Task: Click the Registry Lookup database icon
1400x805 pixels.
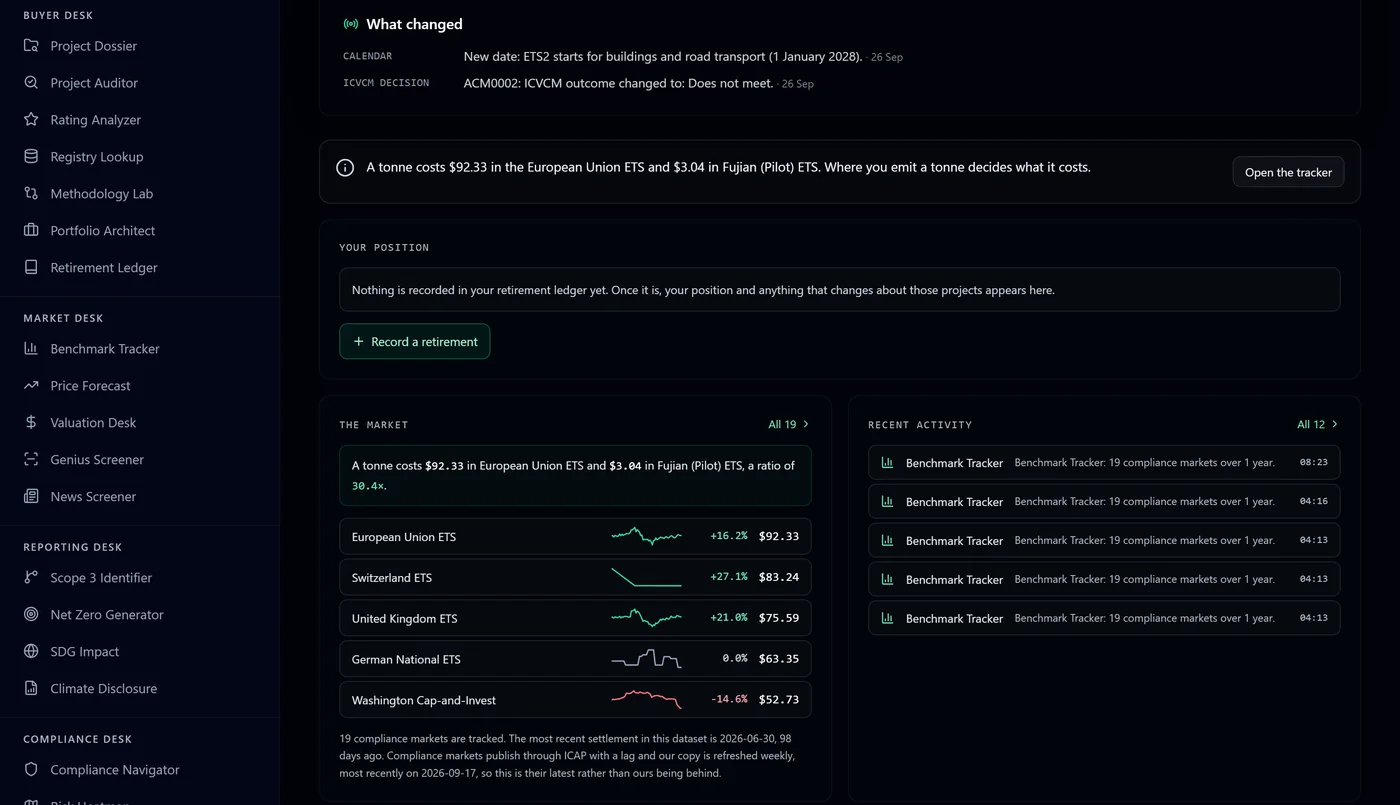Action: pyautogui.click(x=31, y=156)
